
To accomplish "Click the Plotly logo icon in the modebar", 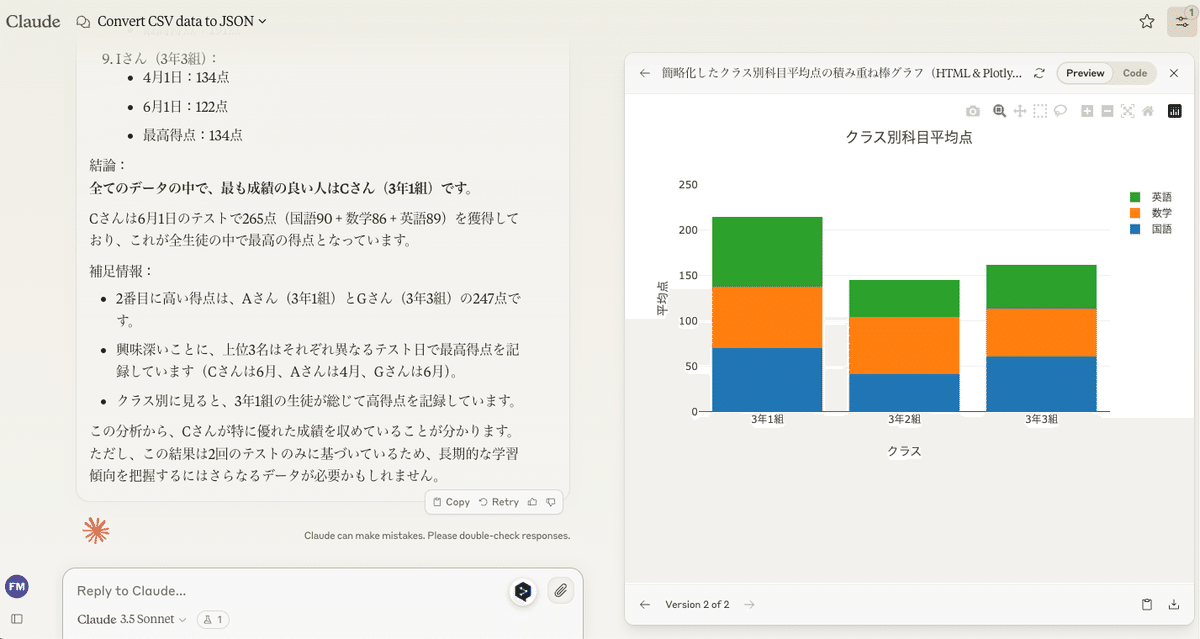I will [1175, 111].
